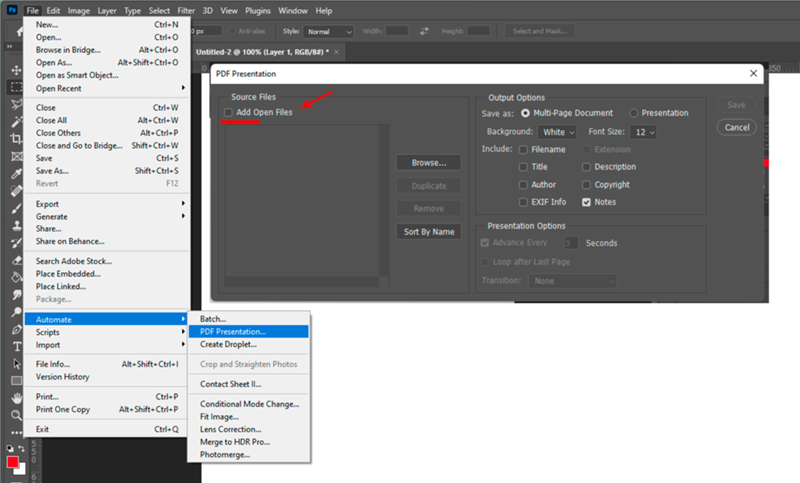
Task: Select the Rectangle shape tool
Action: (16, 380)
